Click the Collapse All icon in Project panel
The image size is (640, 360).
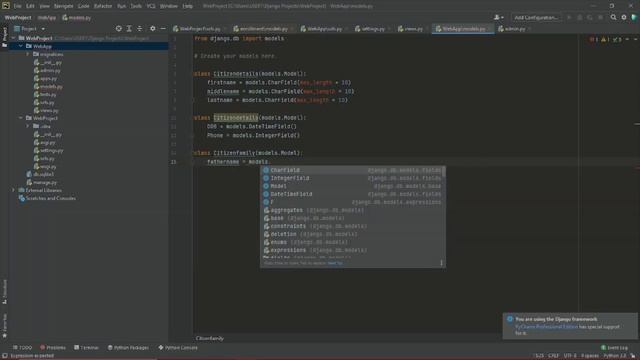click(140, 29)
